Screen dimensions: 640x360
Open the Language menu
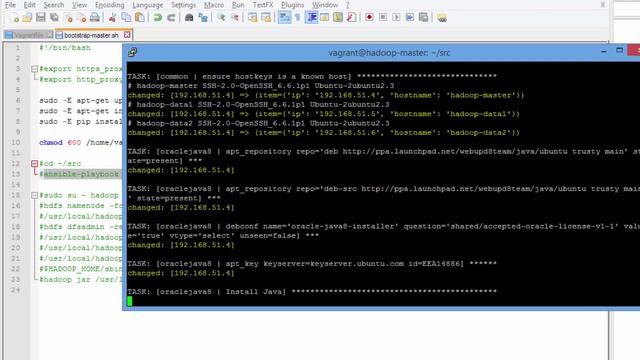148,5
